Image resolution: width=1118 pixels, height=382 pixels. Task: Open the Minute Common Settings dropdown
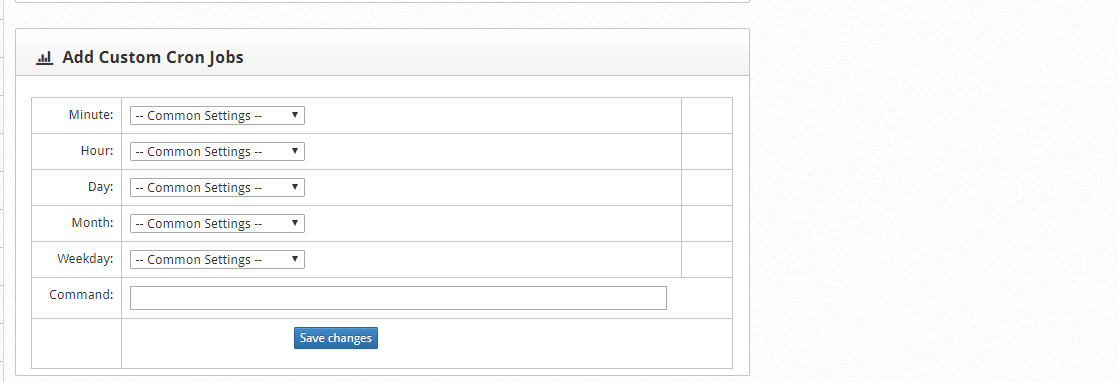click(x=217, y=115)
